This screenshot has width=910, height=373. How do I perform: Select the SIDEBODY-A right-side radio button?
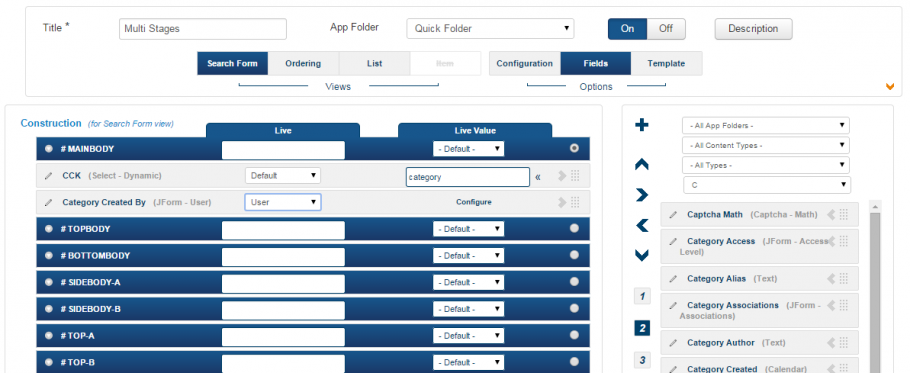point(574,282)
